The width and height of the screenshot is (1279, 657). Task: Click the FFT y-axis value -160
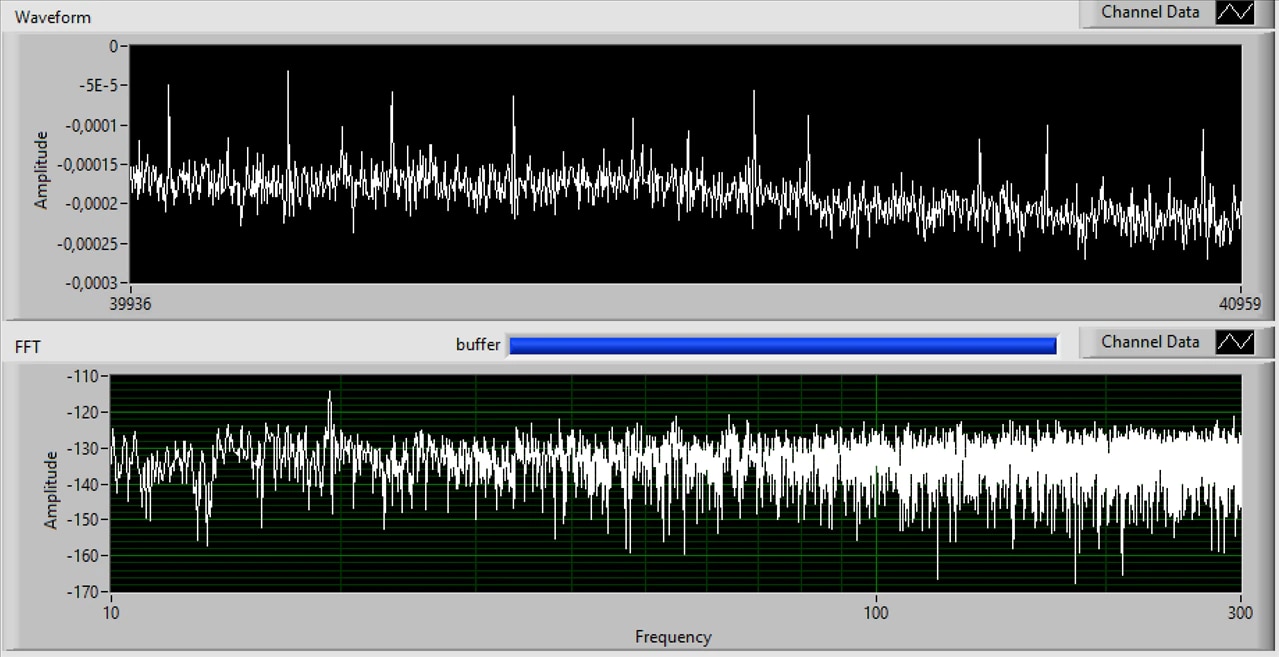pos(85,555)
